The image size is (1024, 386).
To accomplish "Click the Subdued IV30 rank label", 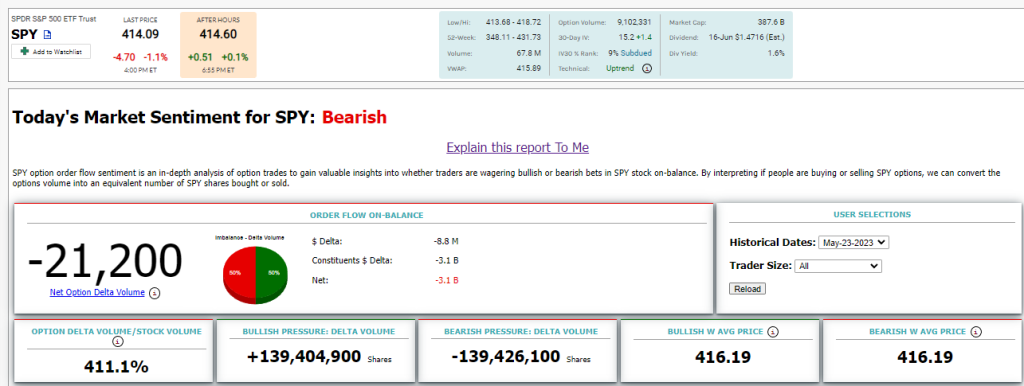I will click(x=636, y=53).
